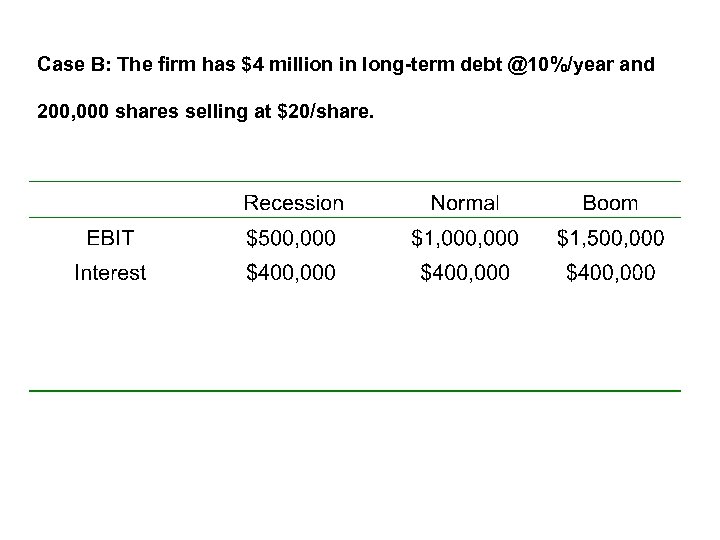
Task: Select the Normal column header
Action: tap(464, 203)
